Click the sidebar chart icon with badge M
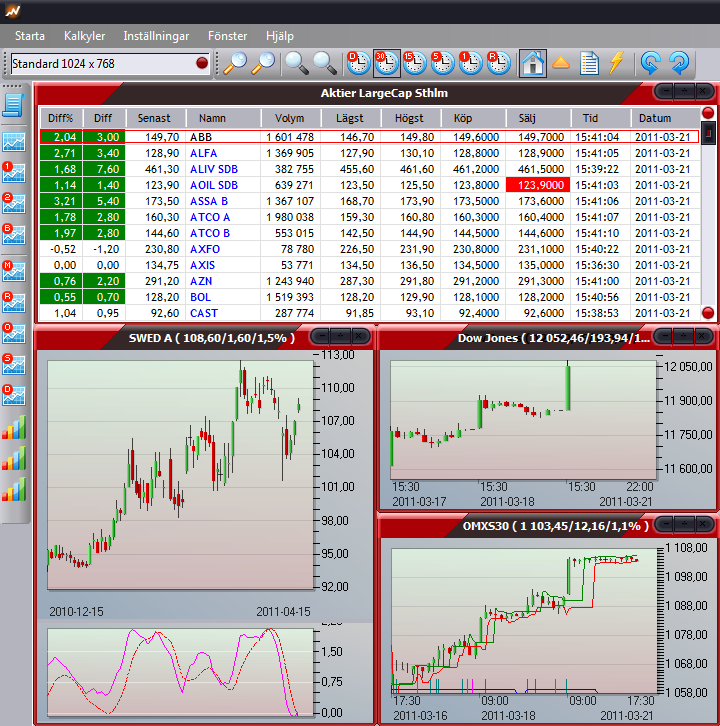 point(14,271)
